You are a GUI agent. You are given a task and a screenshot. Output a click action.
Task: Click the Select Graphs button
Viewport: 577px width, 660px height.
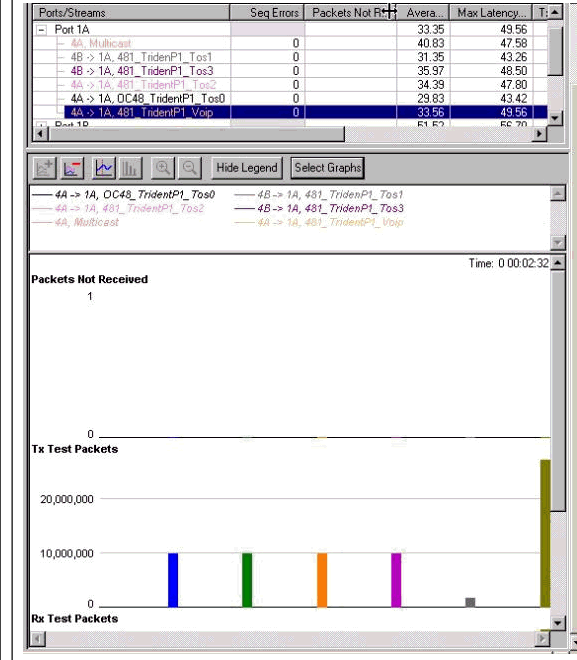(327, 168)
